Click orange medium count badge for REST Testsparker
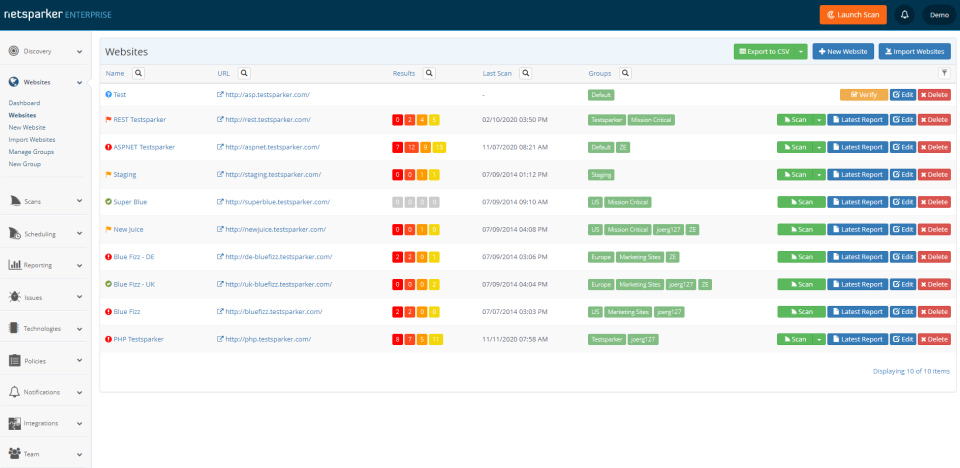 click(x=422, y=120)
